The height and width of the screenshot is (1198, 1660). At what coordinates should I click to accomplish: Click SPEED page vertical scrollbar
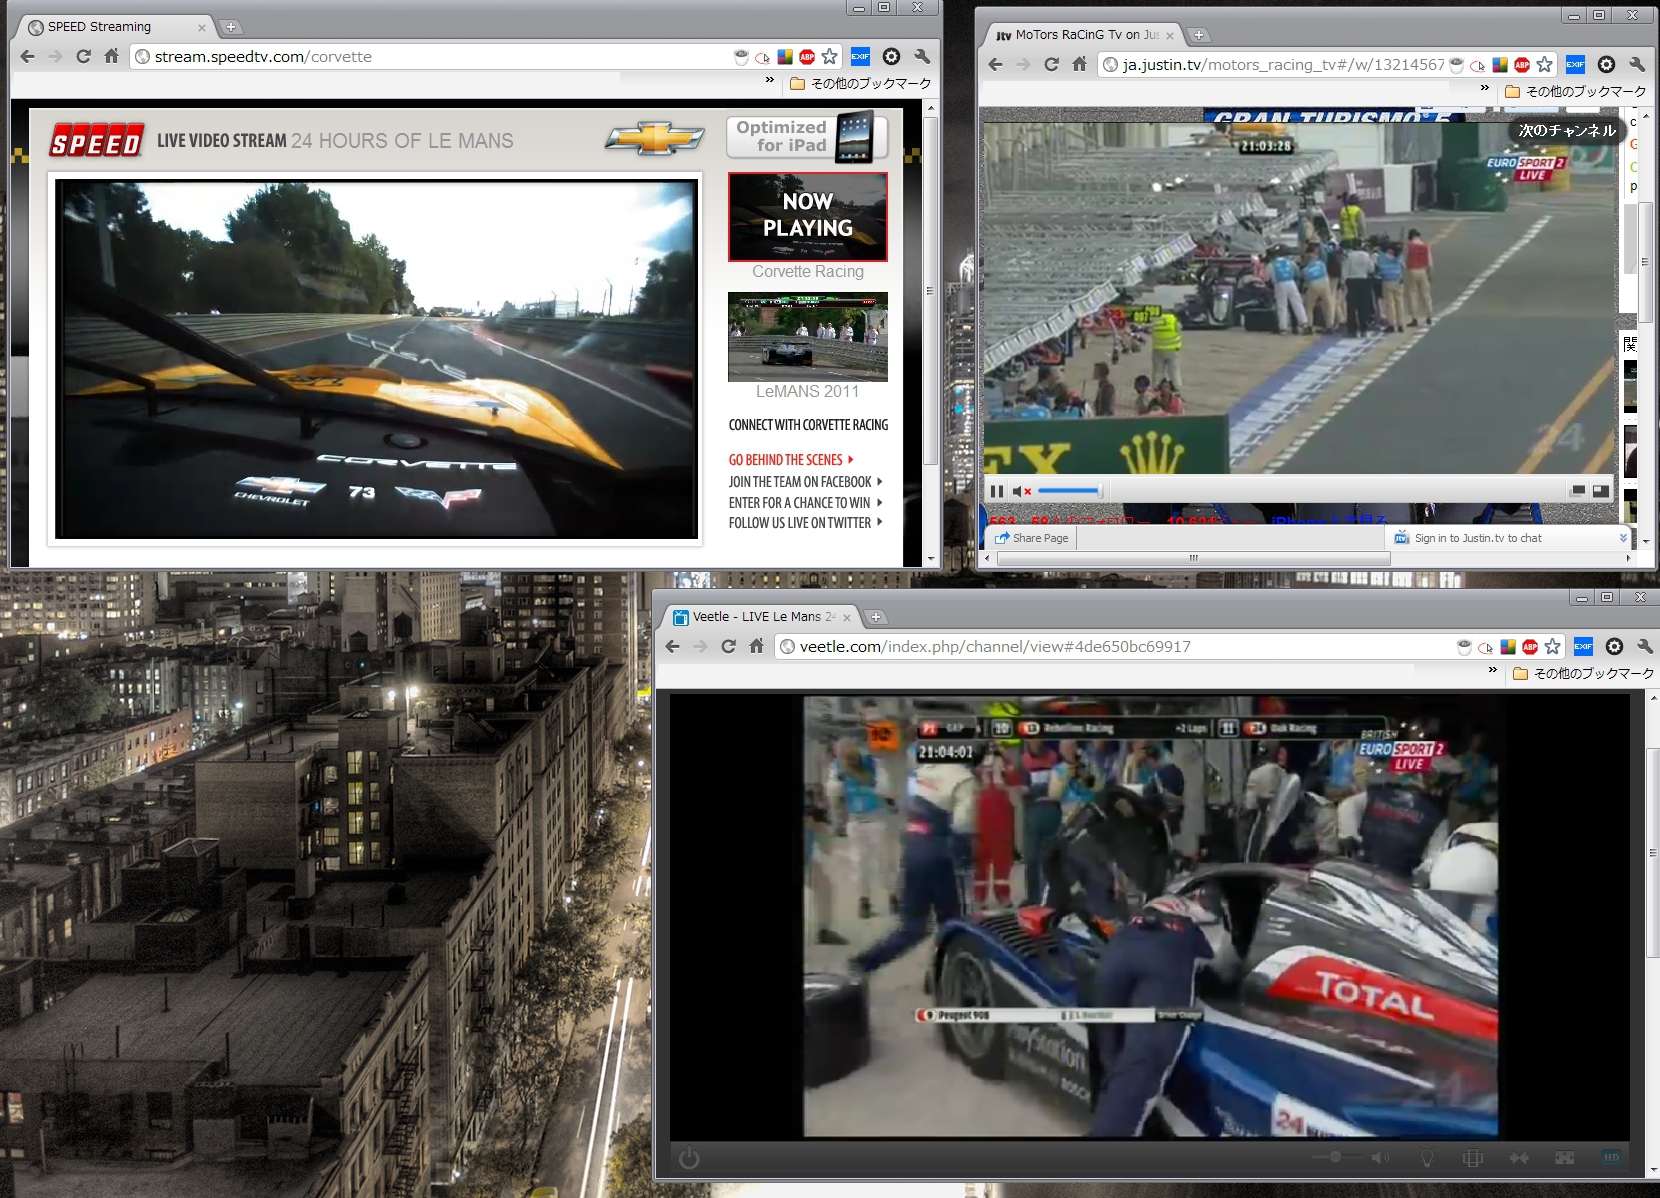930,290
